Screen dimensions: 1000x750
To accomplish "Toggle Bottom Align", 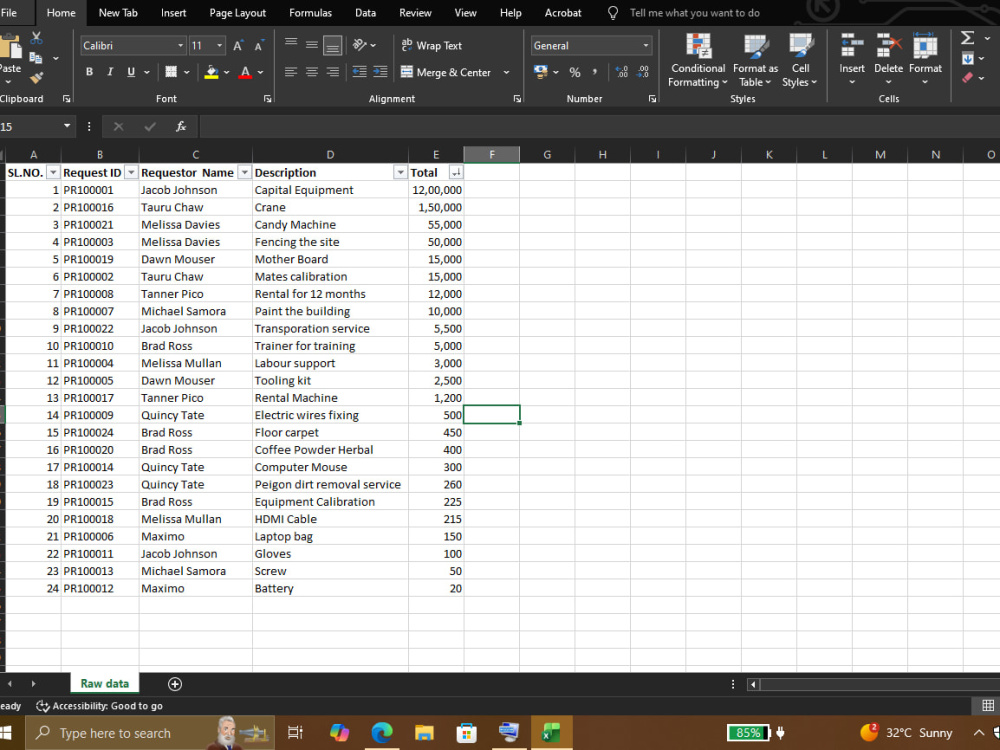I will point(332,45).
